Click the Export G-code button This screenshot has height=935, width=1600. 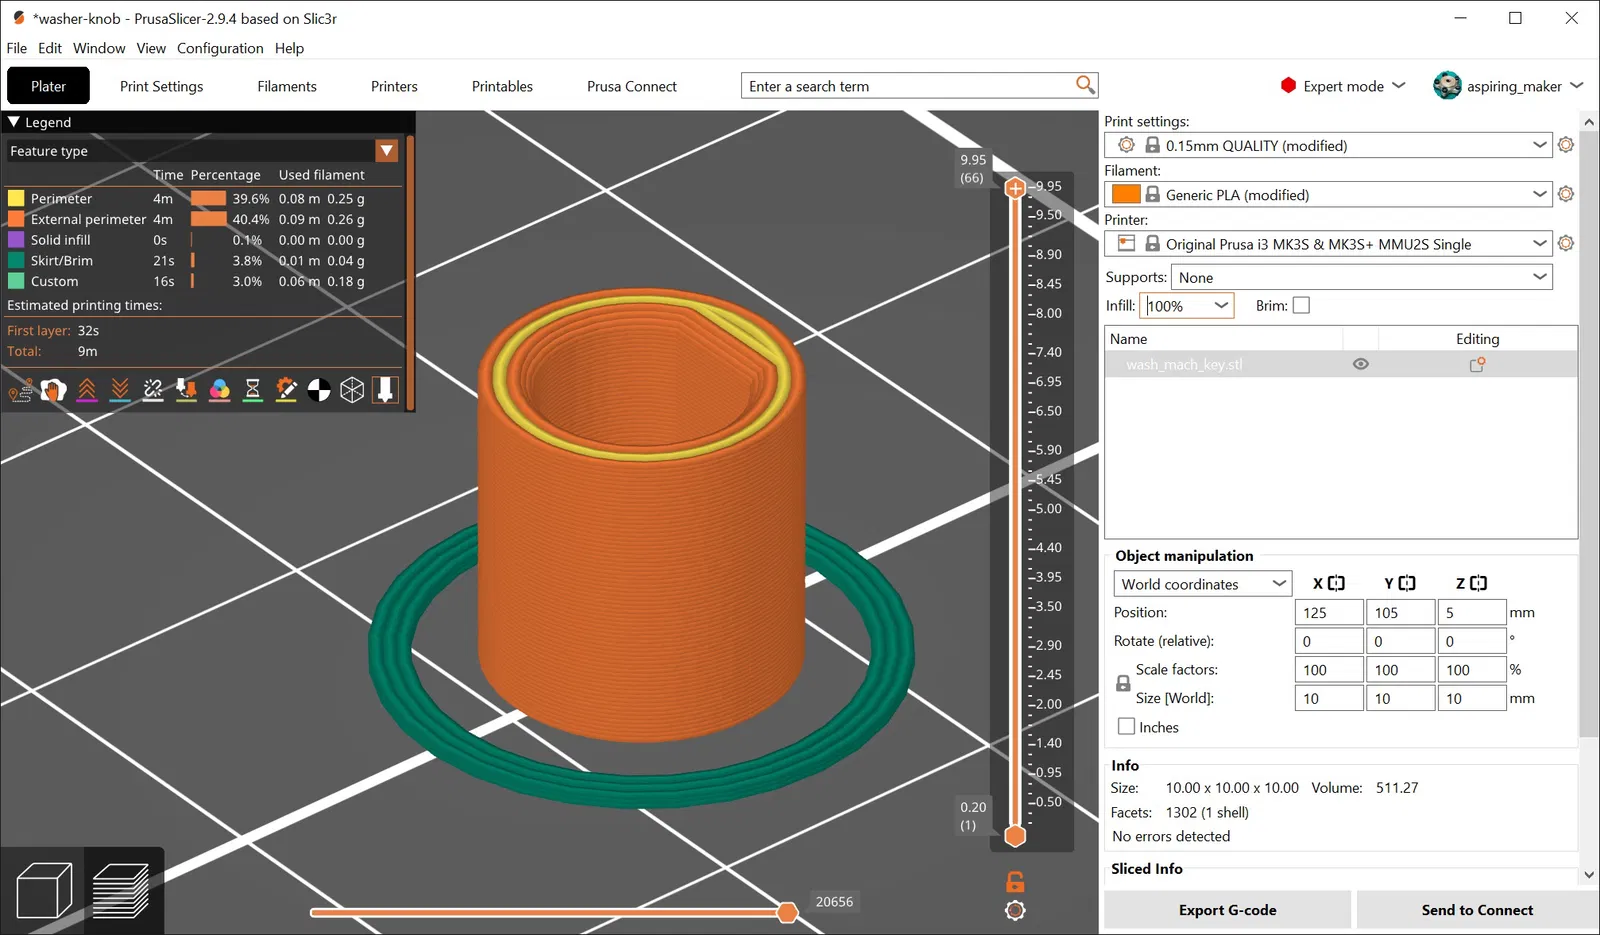(1227, 910)
